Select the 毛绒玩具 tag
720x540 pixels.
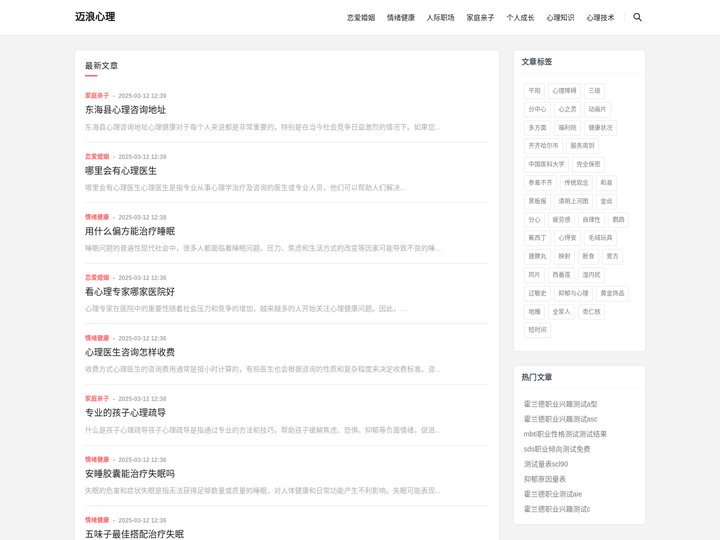600,237
